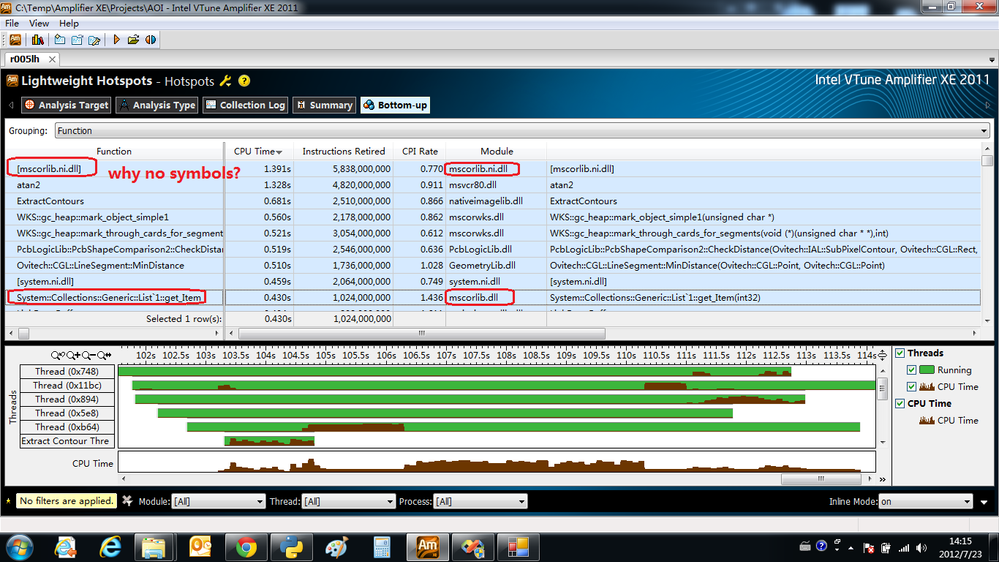999x562 pixels.
Task: Click the clear filters icon beside filter status
Action: tap(127, 501)
